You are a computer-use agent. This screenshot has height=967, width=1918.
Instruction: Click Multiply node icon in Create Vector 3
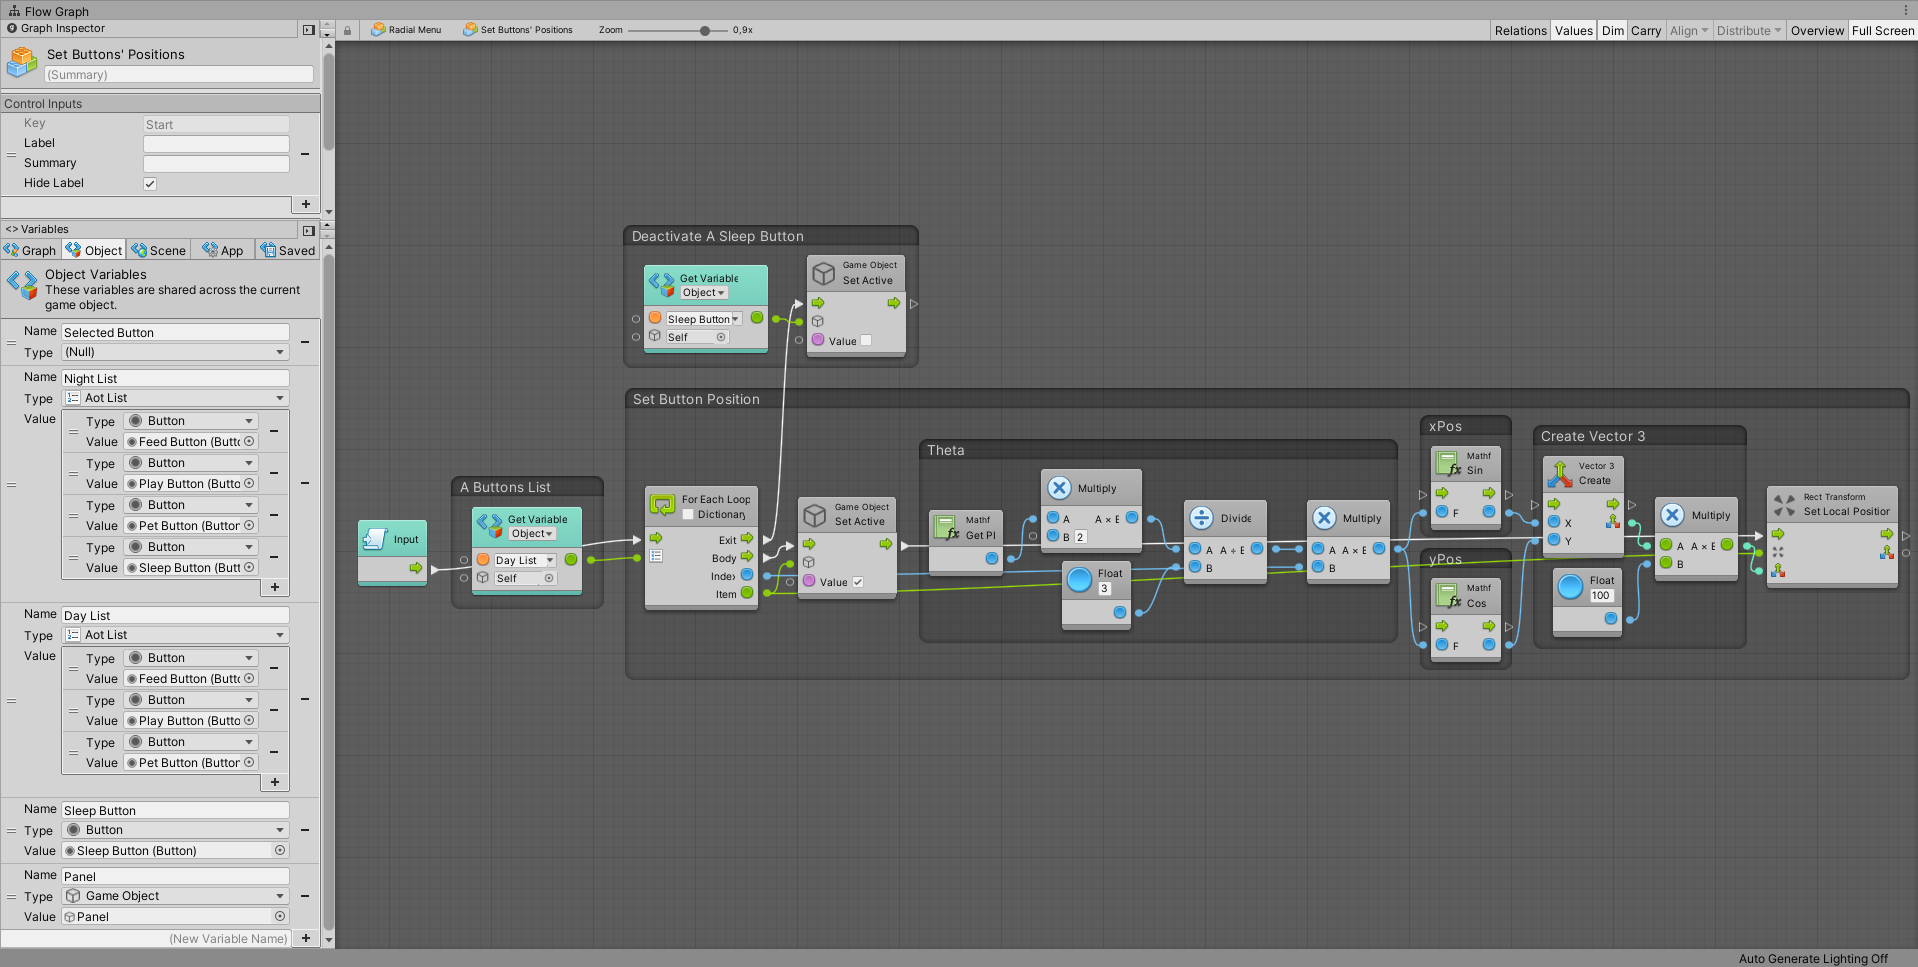tap(1673, 515)
